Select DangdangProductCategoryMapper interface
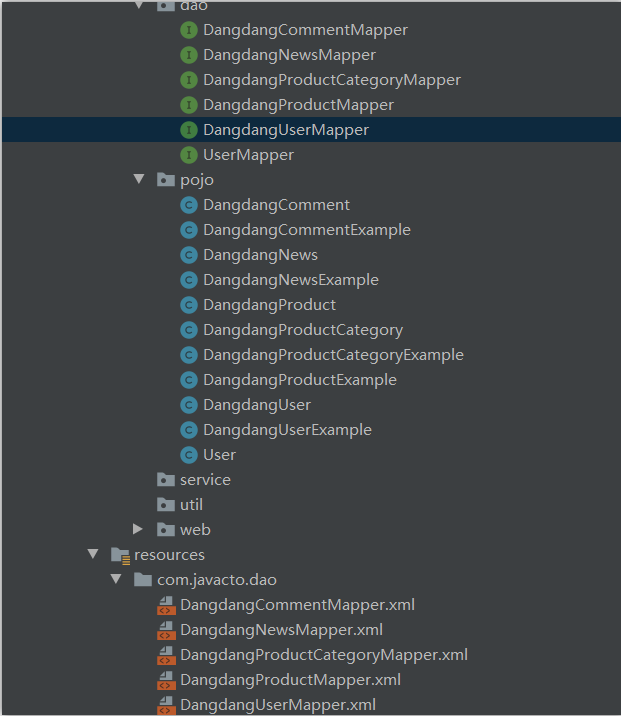 [x=332, y=80]
